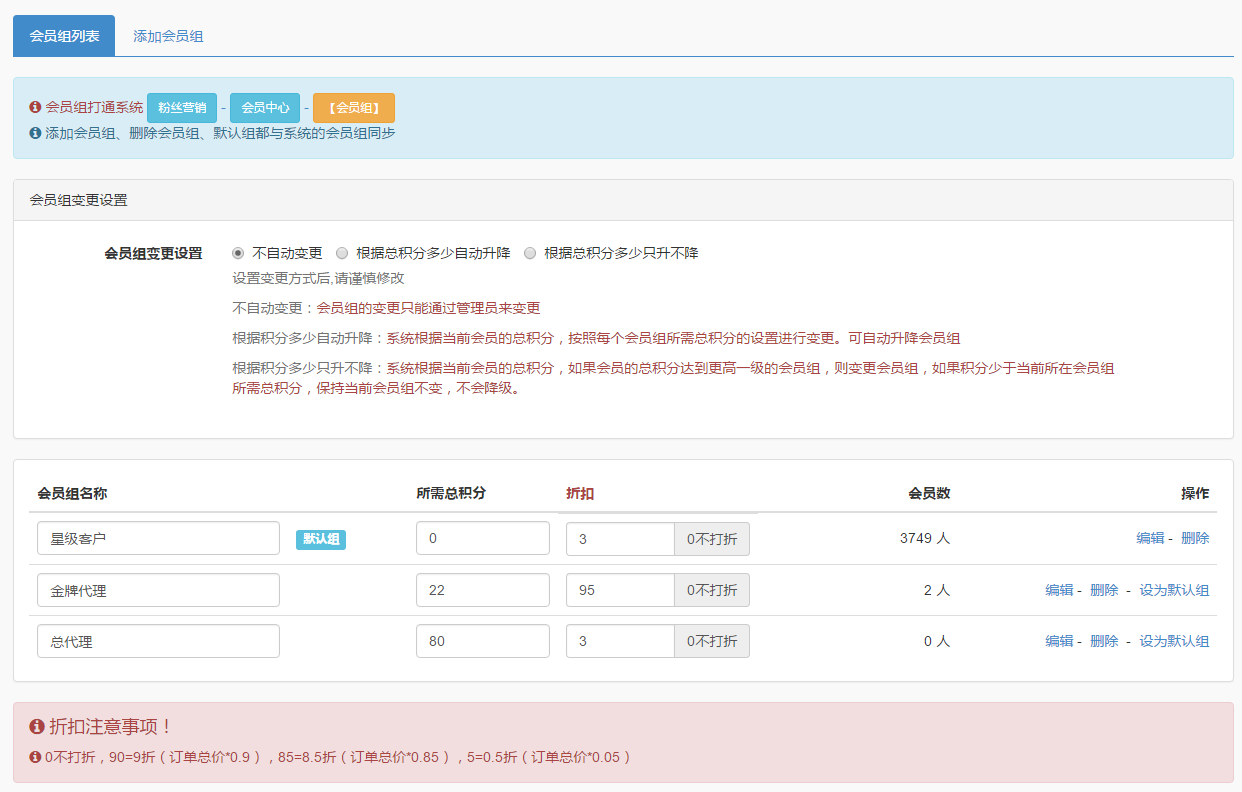This screenshot has width=1242, height=792.
Task: Click the 0不打折 addon in the 星级客户 row
Action: (712, 539)
